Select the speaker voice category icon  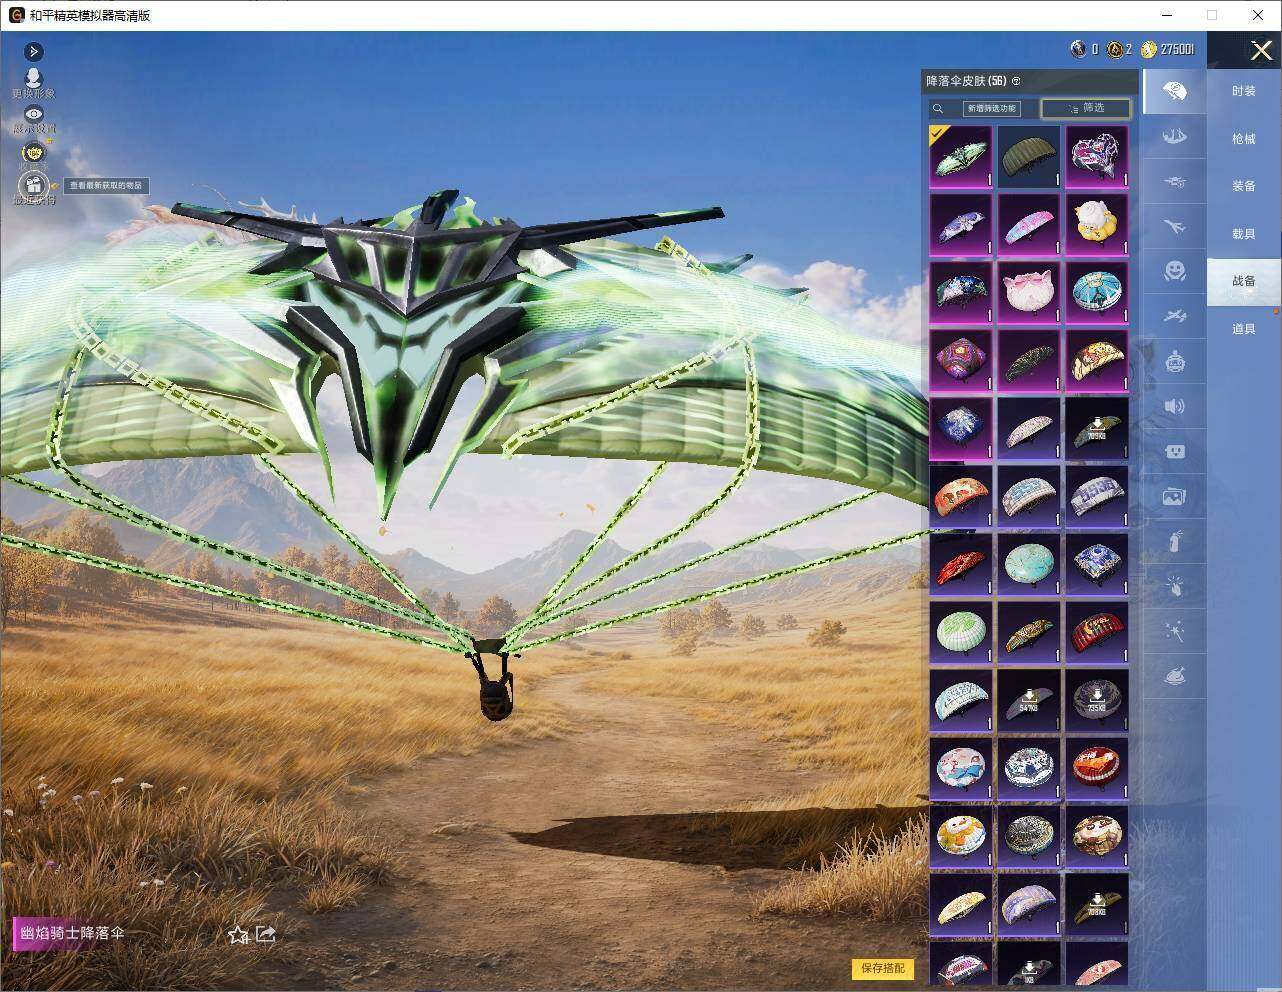(1175, 406)
